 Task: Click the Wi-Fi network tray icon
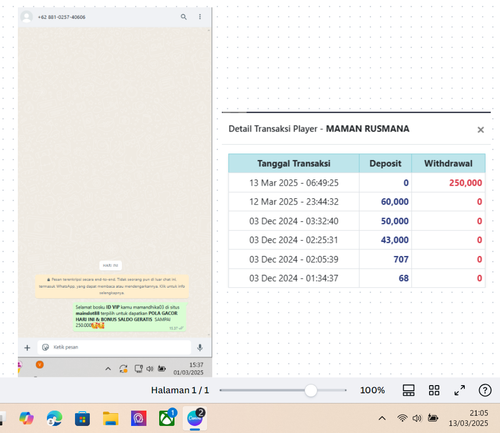pos(402,418)
